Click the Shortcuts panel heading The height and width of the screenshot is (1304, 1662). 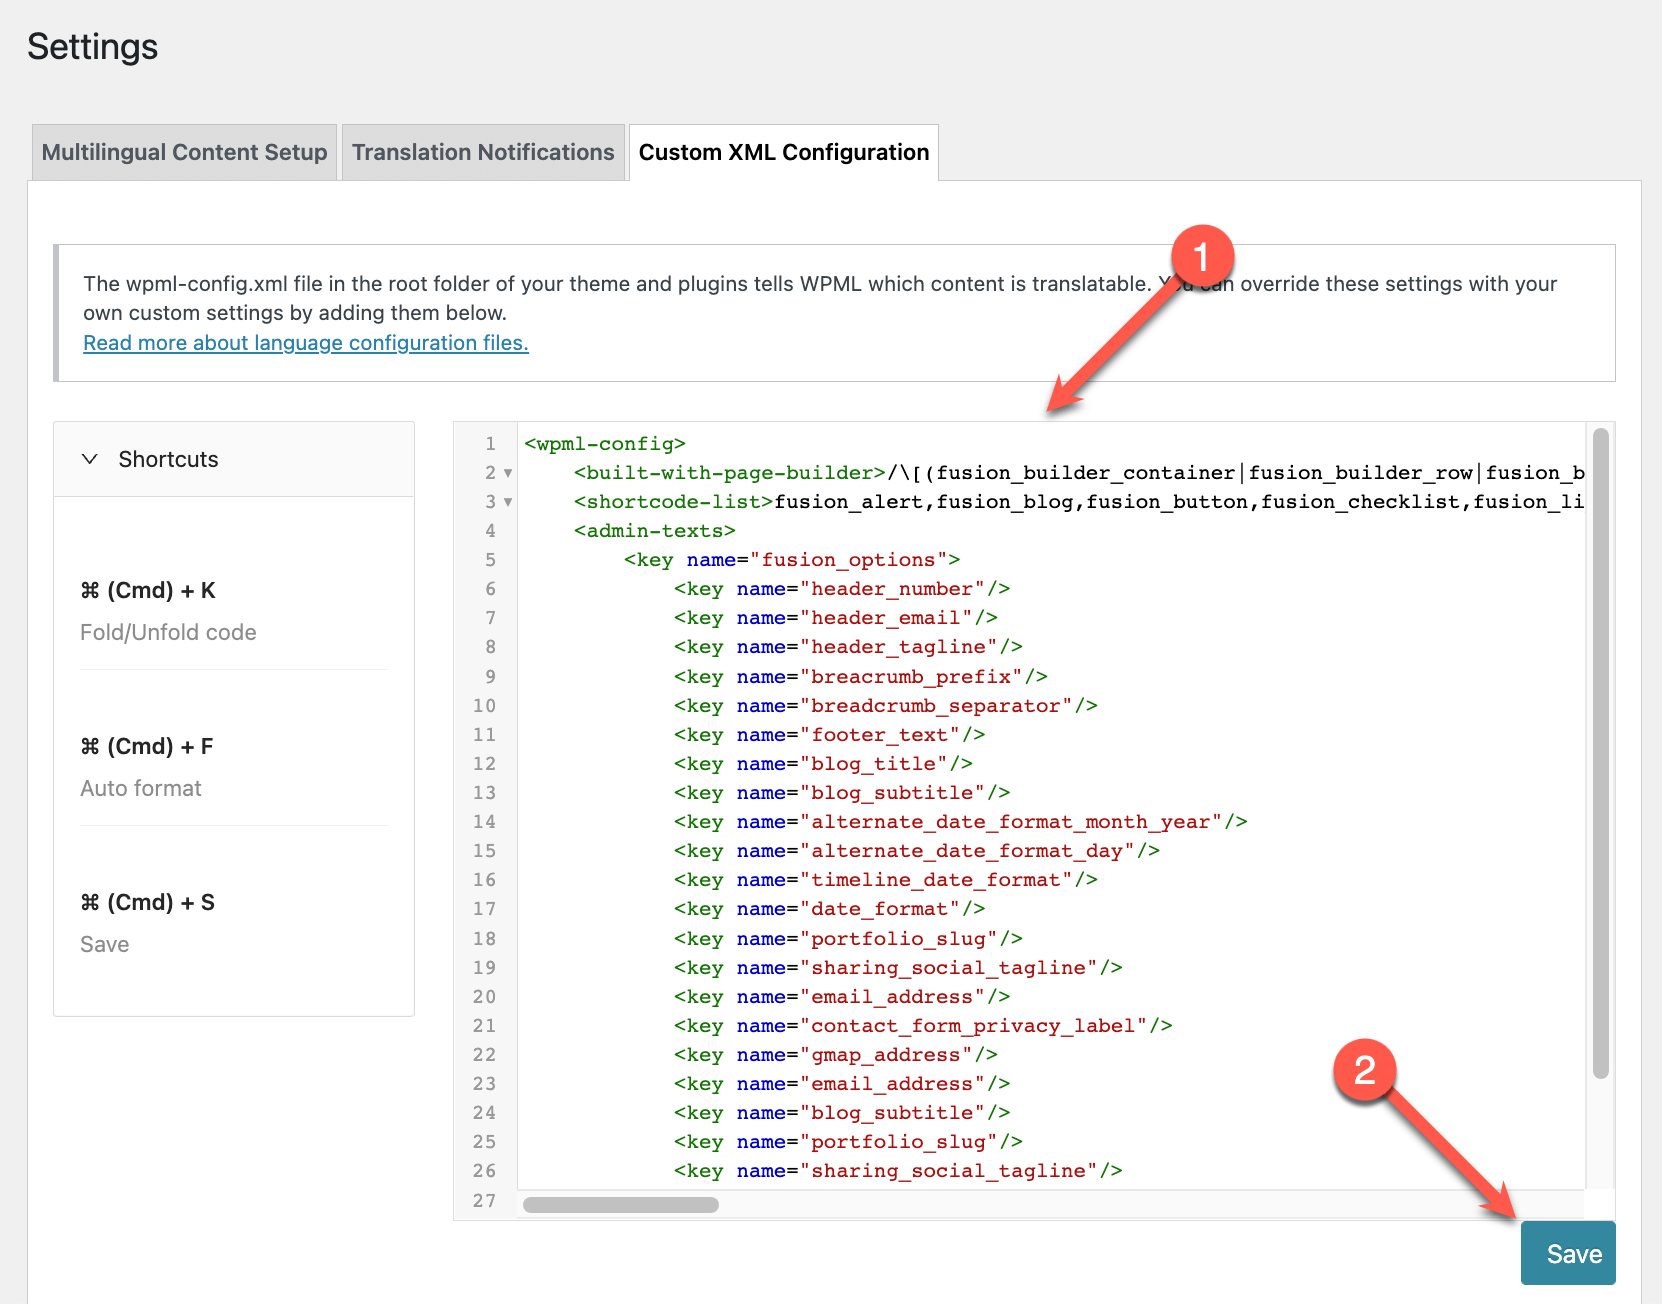point(168,459)
